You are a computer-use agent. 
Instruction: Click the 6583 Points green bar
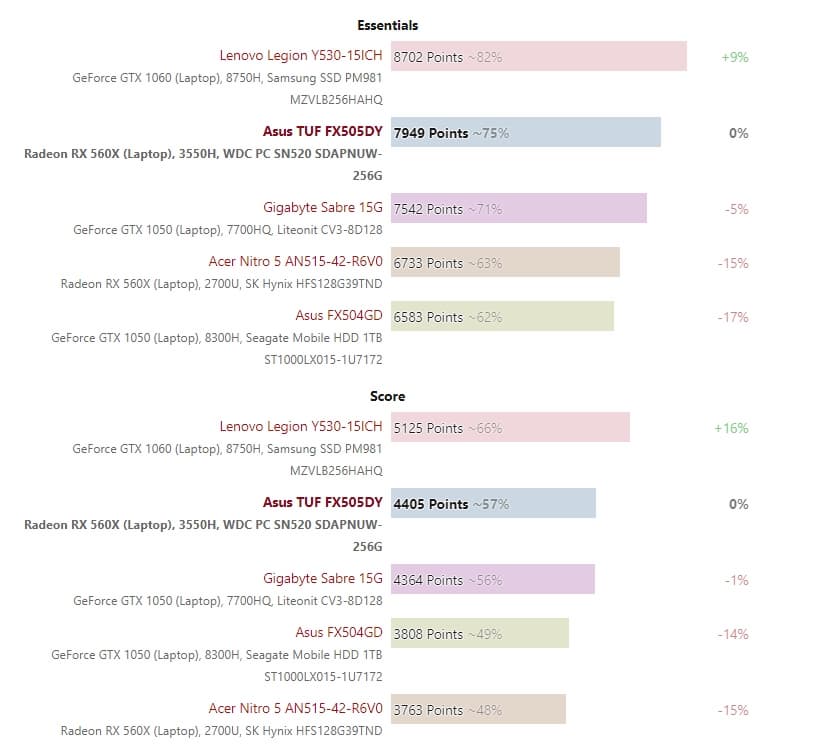[x=502, y=317]
